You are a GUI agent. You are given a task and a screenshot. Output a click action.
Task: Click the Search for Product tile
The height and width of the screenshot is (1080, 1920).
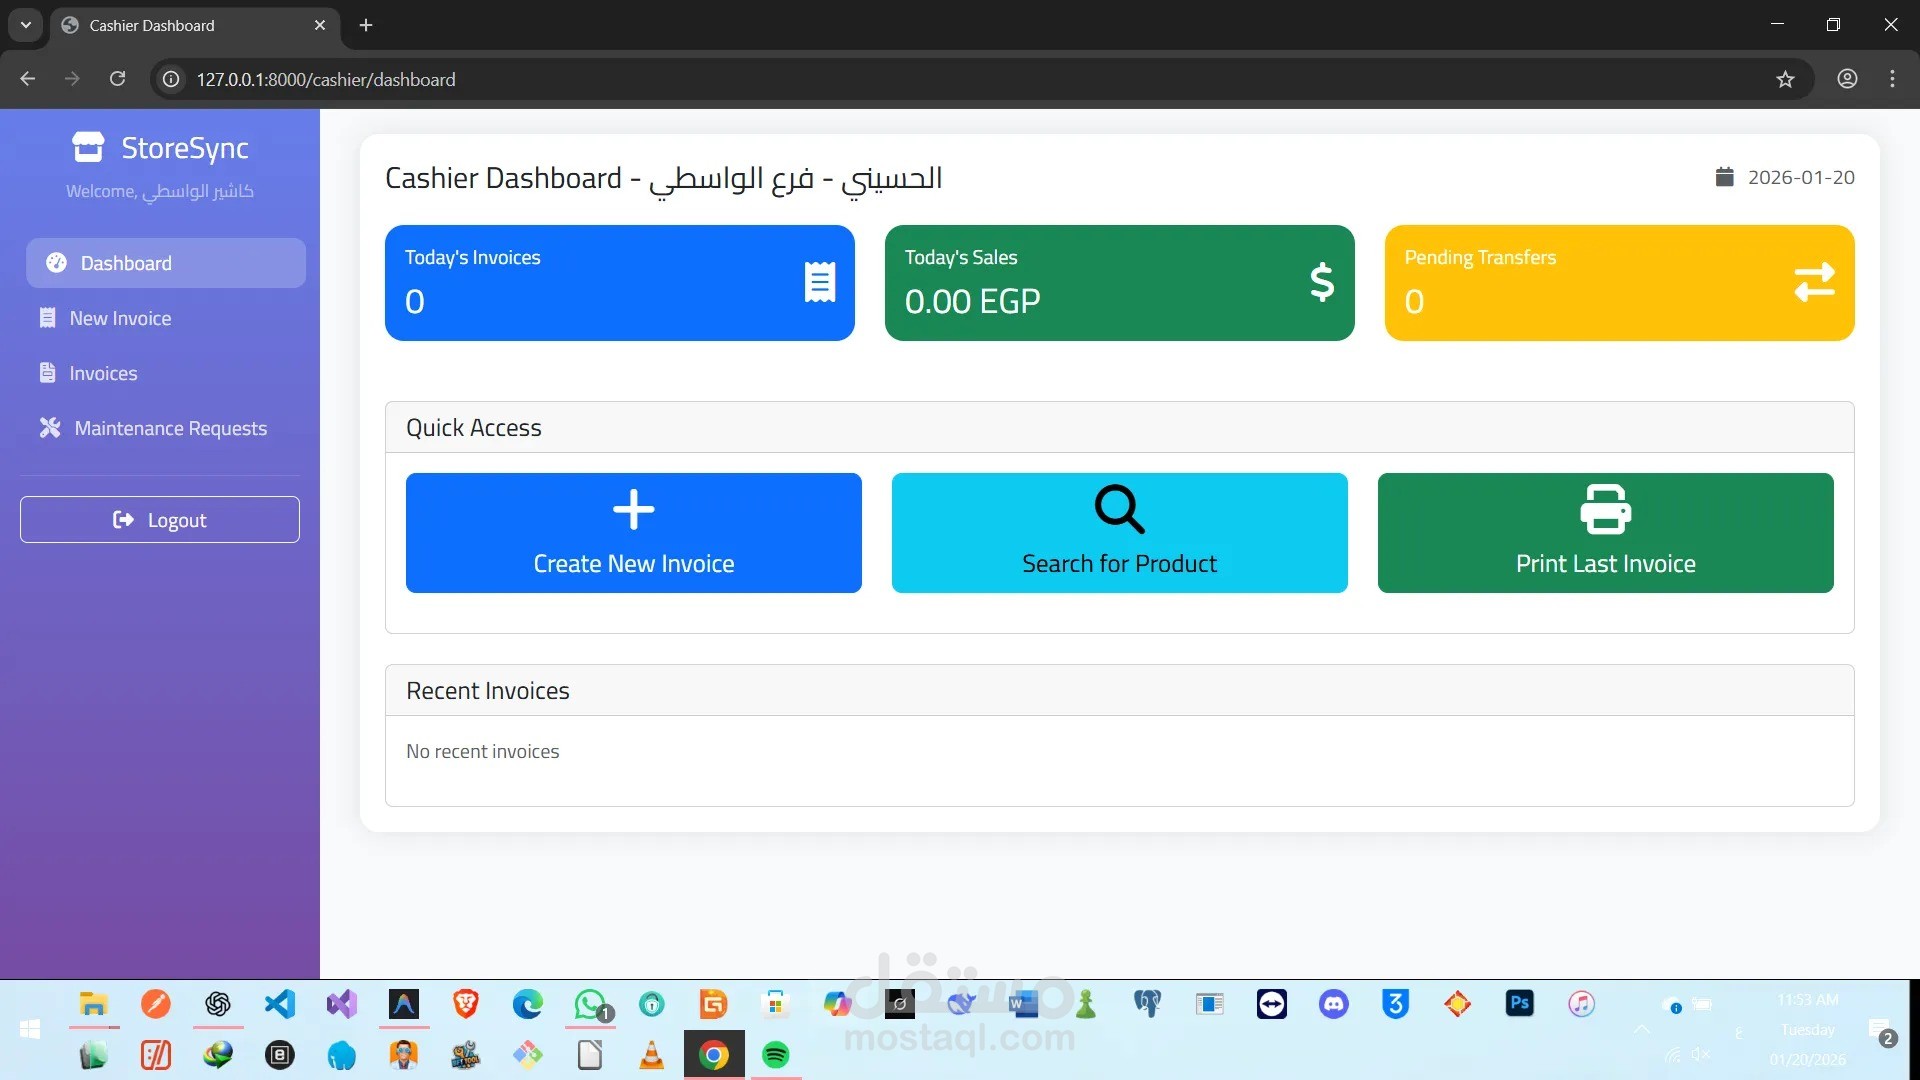point(1119,533)
